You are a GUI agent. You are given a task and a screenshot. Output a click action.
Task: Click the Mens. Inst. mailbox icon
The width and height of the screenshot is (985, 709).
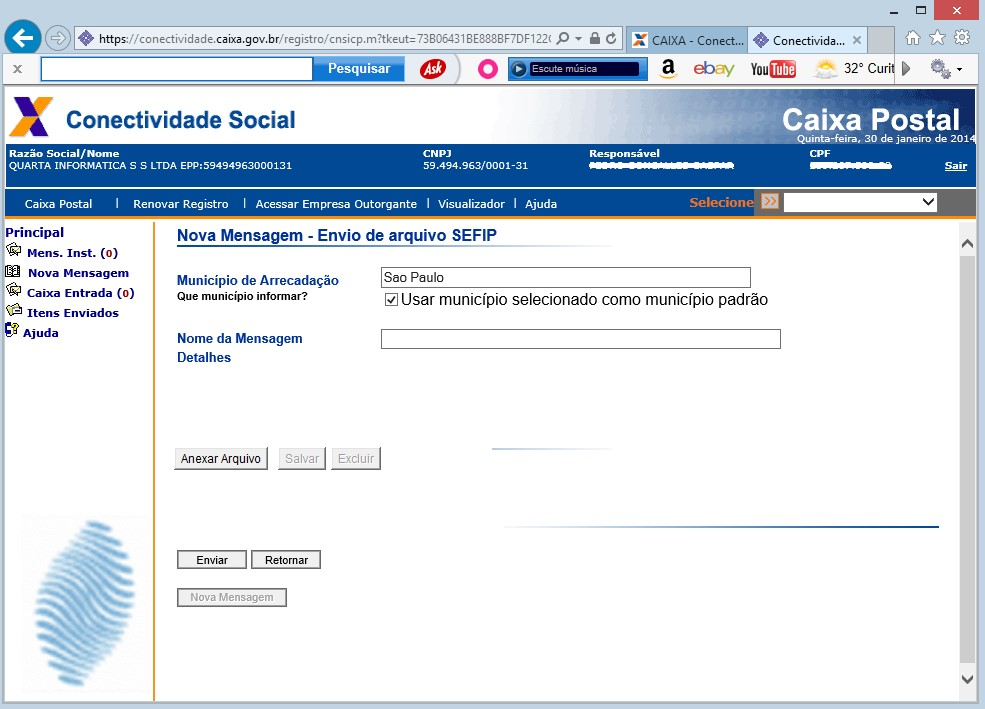click(14, 251)
